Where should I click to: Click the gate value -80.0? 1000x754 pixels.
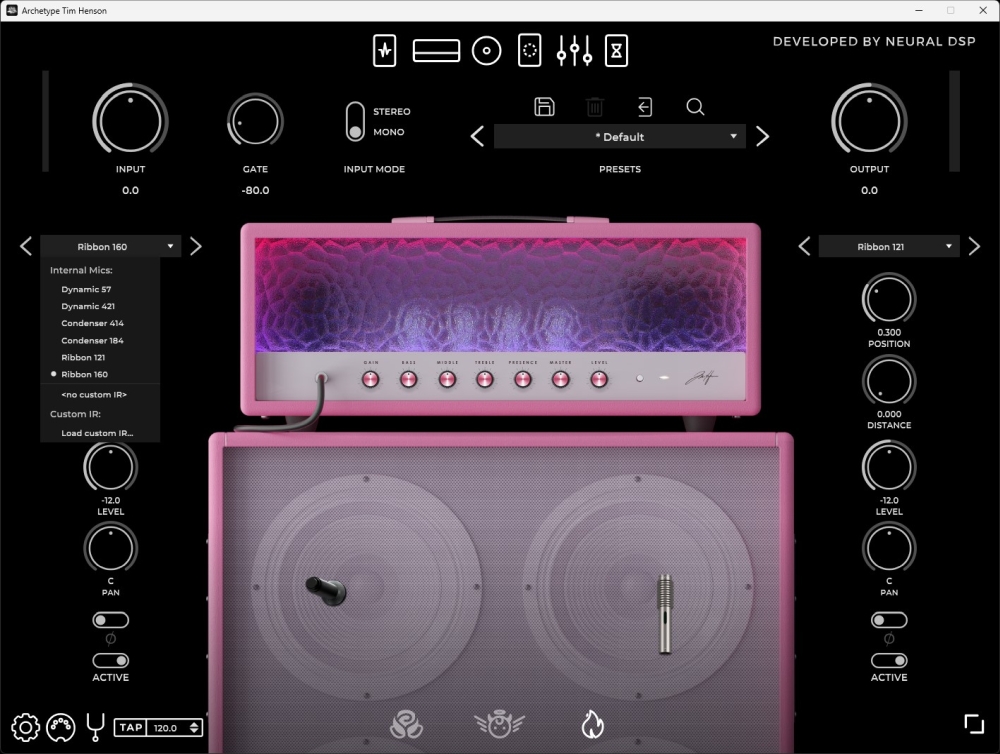pyautogui.click(x=255, y=190)
